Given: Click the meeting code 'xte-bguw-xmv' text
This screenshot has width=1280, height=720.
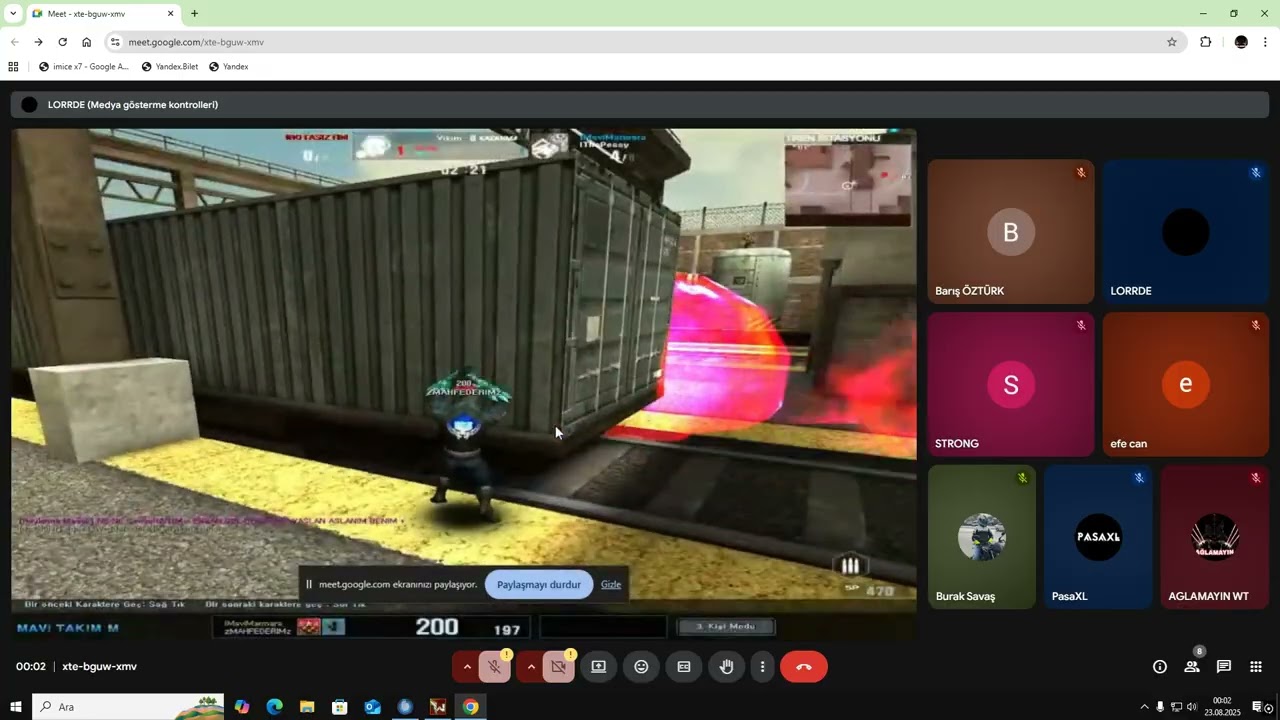Looking at the screenshot, I should (x=99, y=667).
